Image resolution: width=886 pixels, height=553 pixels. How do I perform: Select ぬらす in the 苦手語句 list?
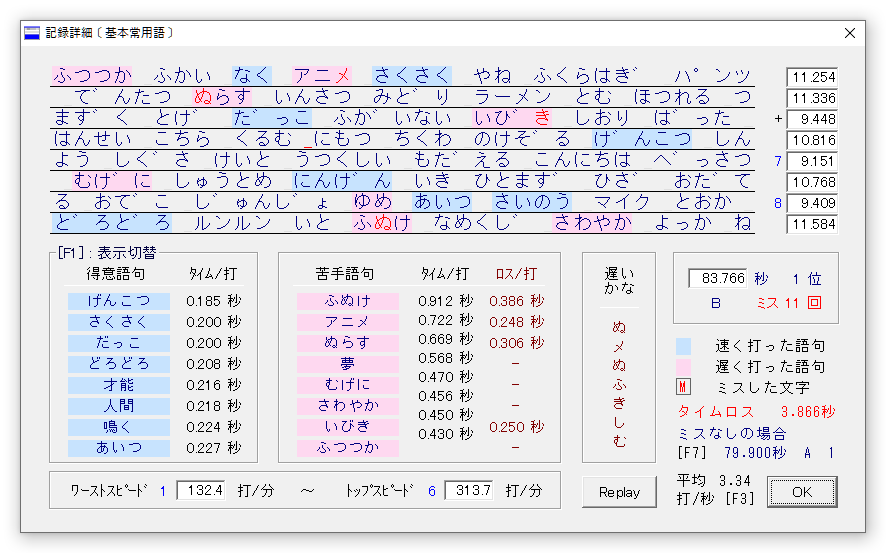point(348,343)
